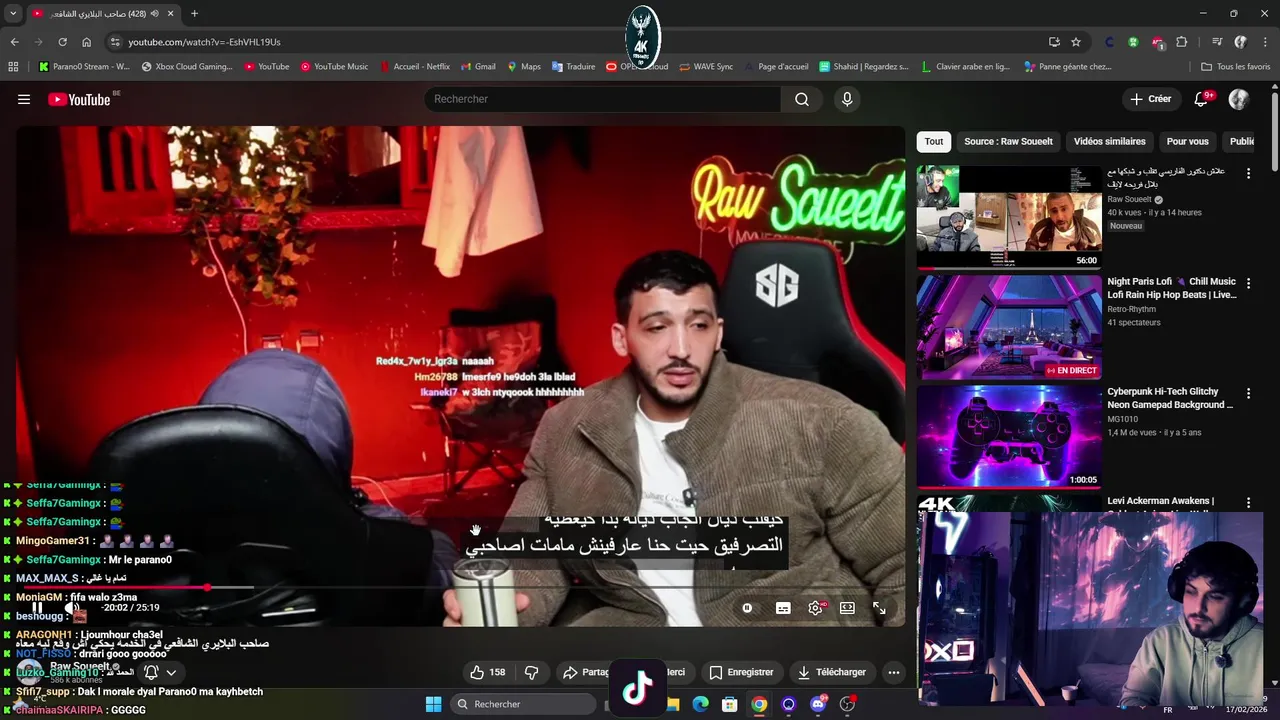Open the Raw Soueelt channel name in suggestions
Viewport: 1280px width, 720px height.
point(1129,199)
